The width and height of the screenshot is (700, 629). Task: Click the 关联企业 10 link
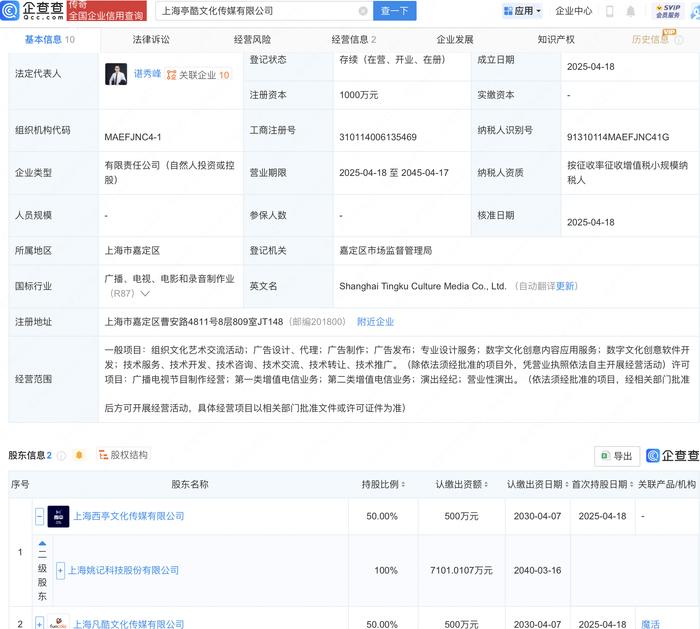pyautogui.click(x=198, y=75)
